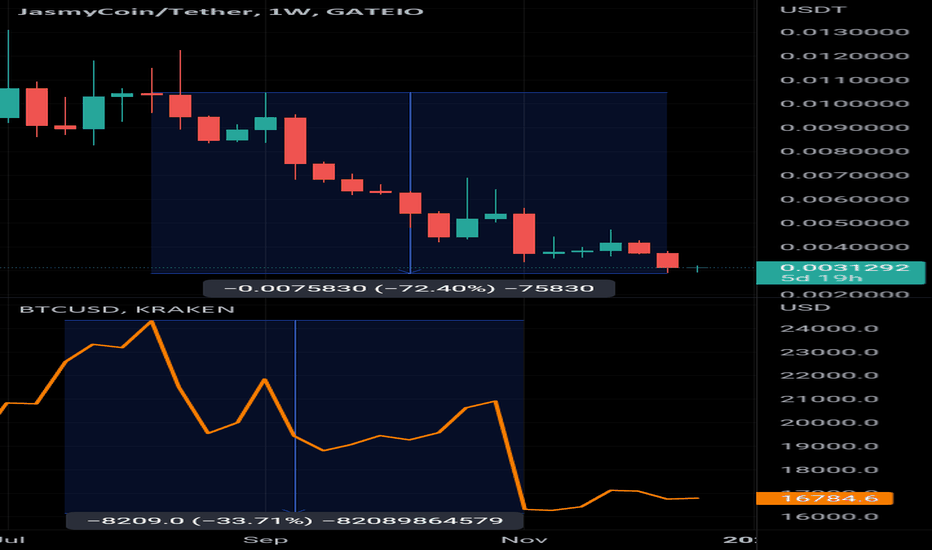Click the 20000.0 BTC axis label
This screenshot has height=550, width=932.
(829, 423)
